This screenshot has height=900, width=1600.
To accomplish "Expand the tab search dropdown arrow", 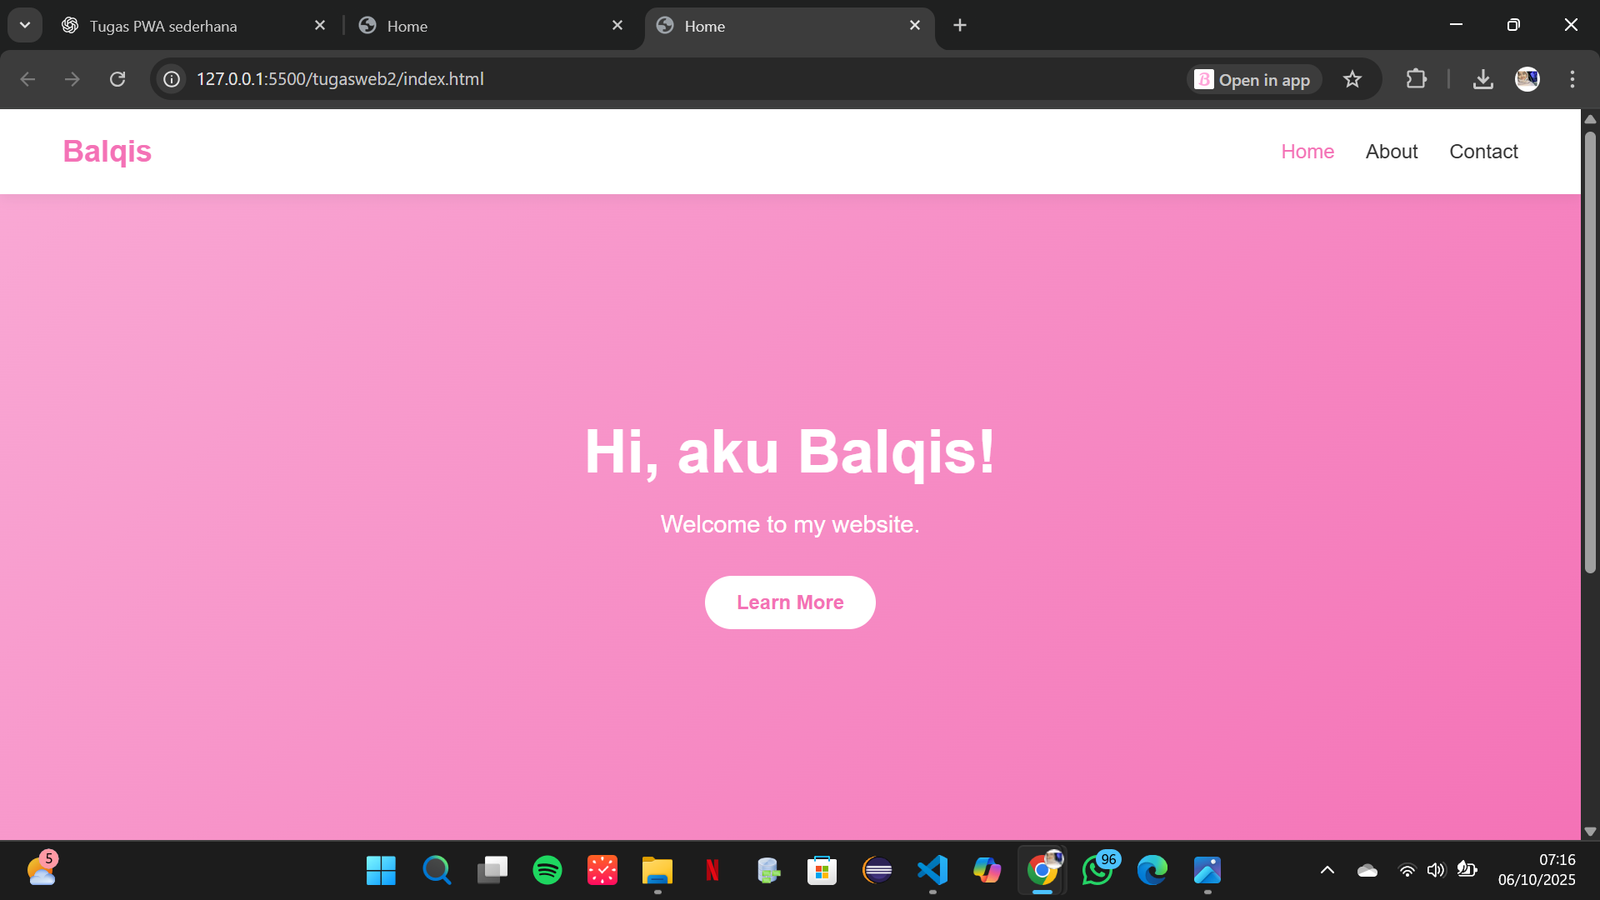I will pyautogui.click(x=25, y=25).
